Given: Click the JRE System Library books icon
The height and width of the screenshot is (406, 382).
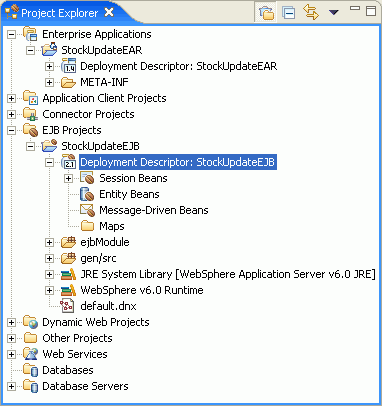Looking at the screenshot, I should point(69,274).
